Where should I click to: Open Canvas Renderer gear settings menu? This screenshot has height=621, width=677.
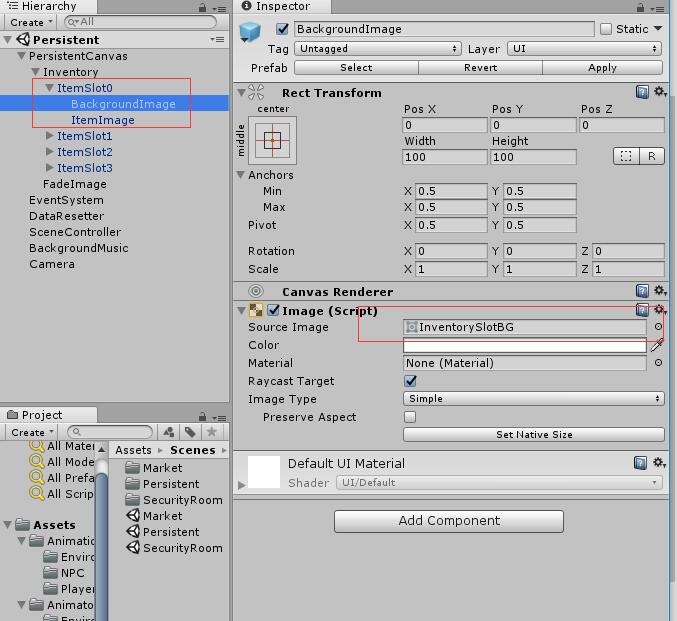[x=660, y=290]
